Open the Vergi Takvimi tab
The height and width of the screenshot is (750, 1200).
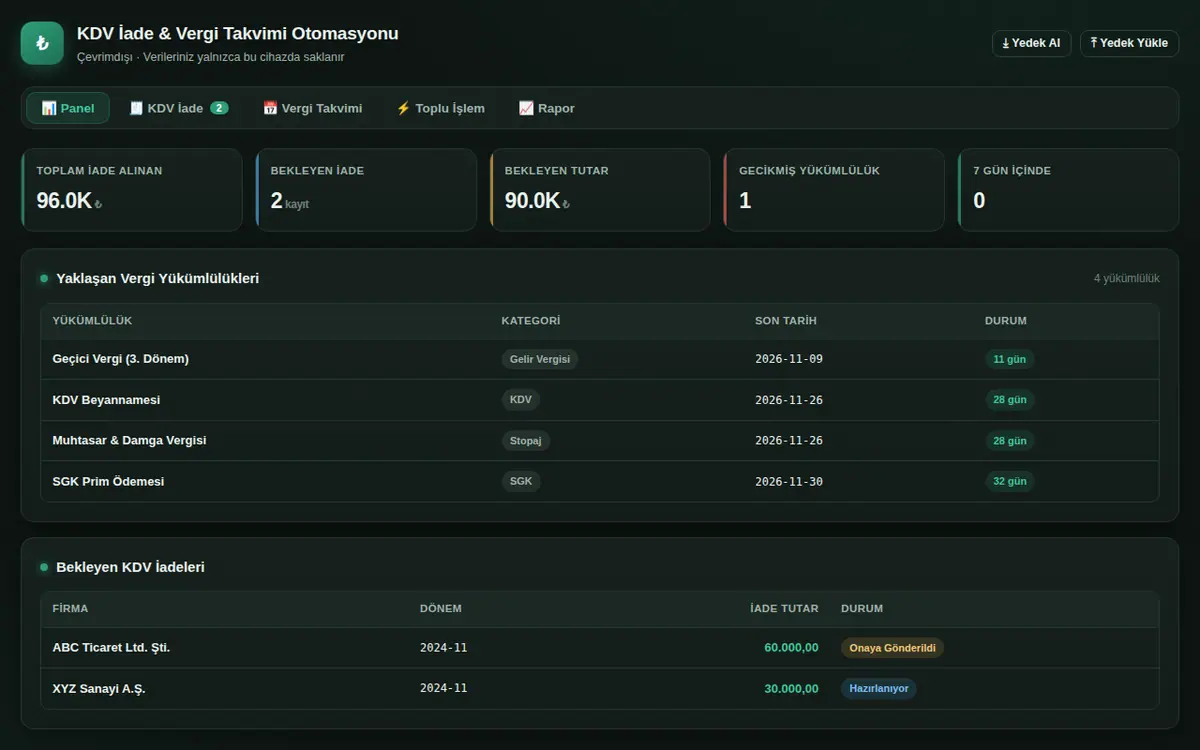click(x=312, y=108)
